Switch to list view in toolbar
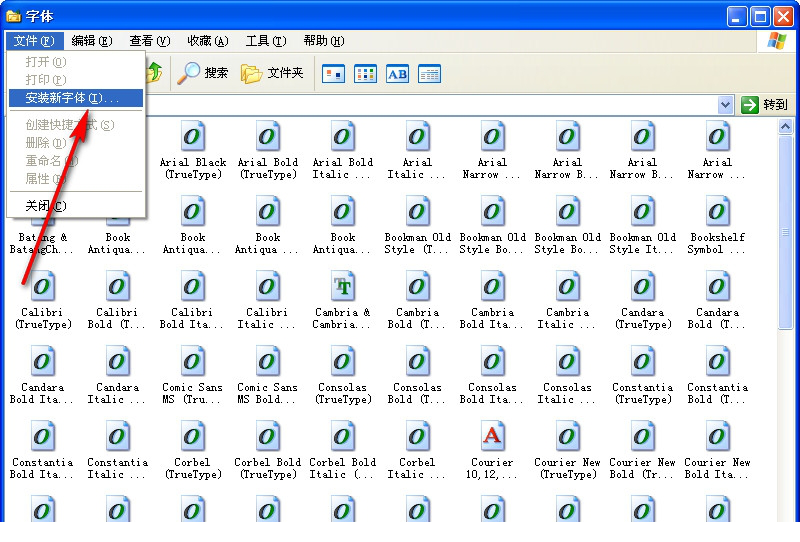 [x=365, y=74]
